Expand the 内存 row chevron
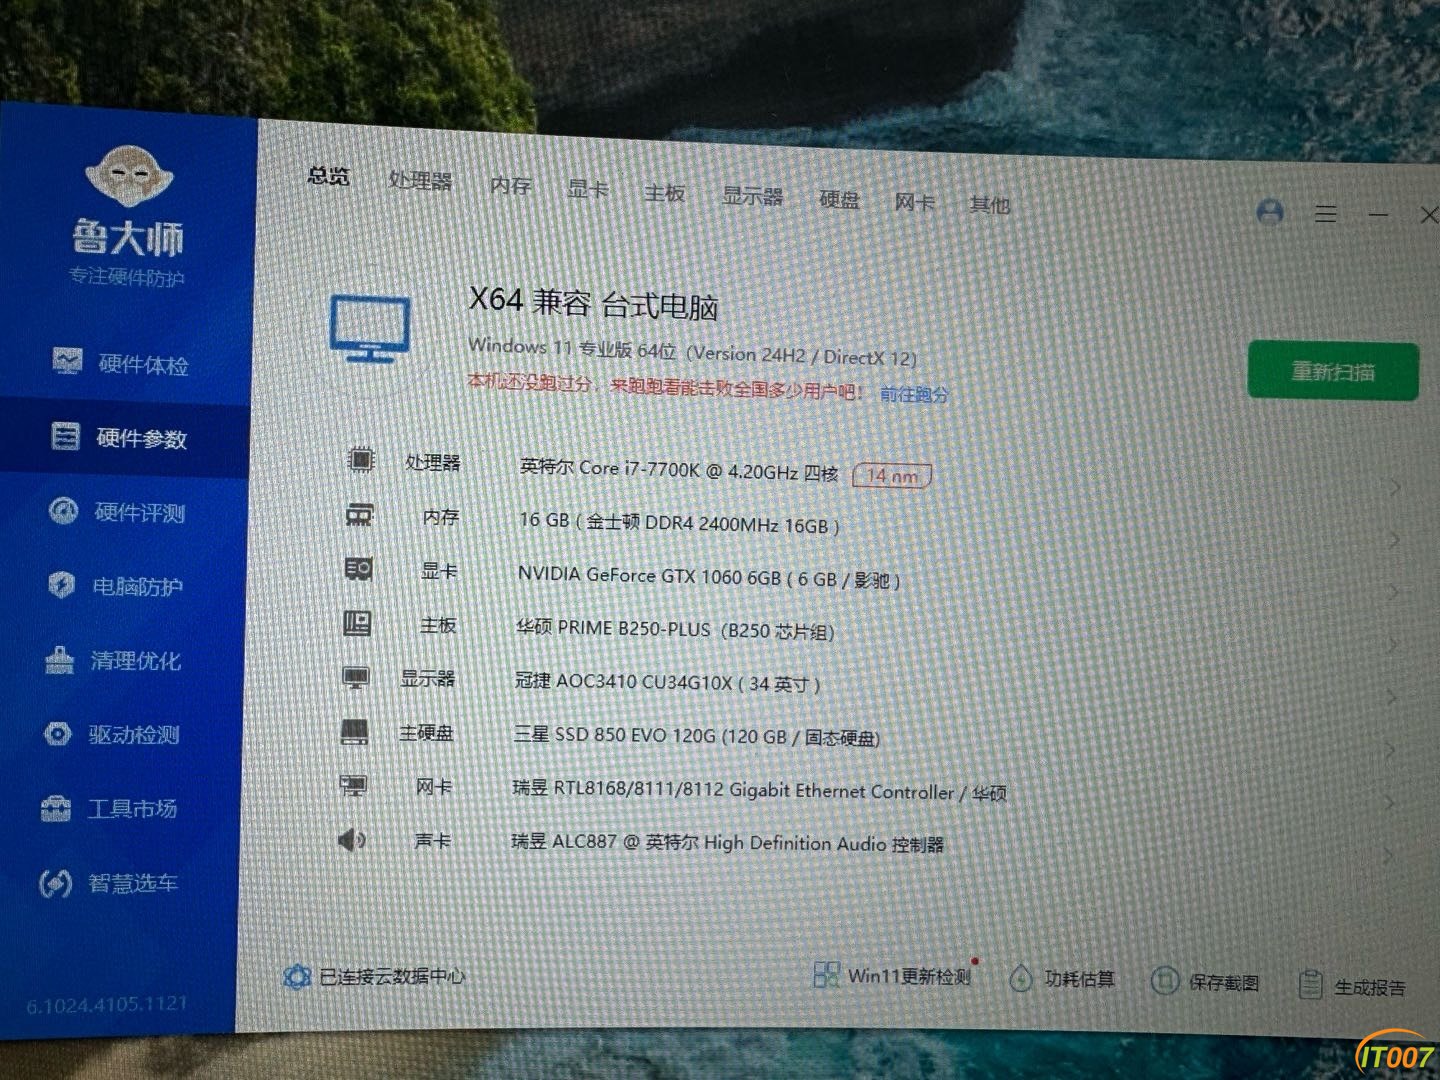1440x1080 pixels. [1394, 540]
